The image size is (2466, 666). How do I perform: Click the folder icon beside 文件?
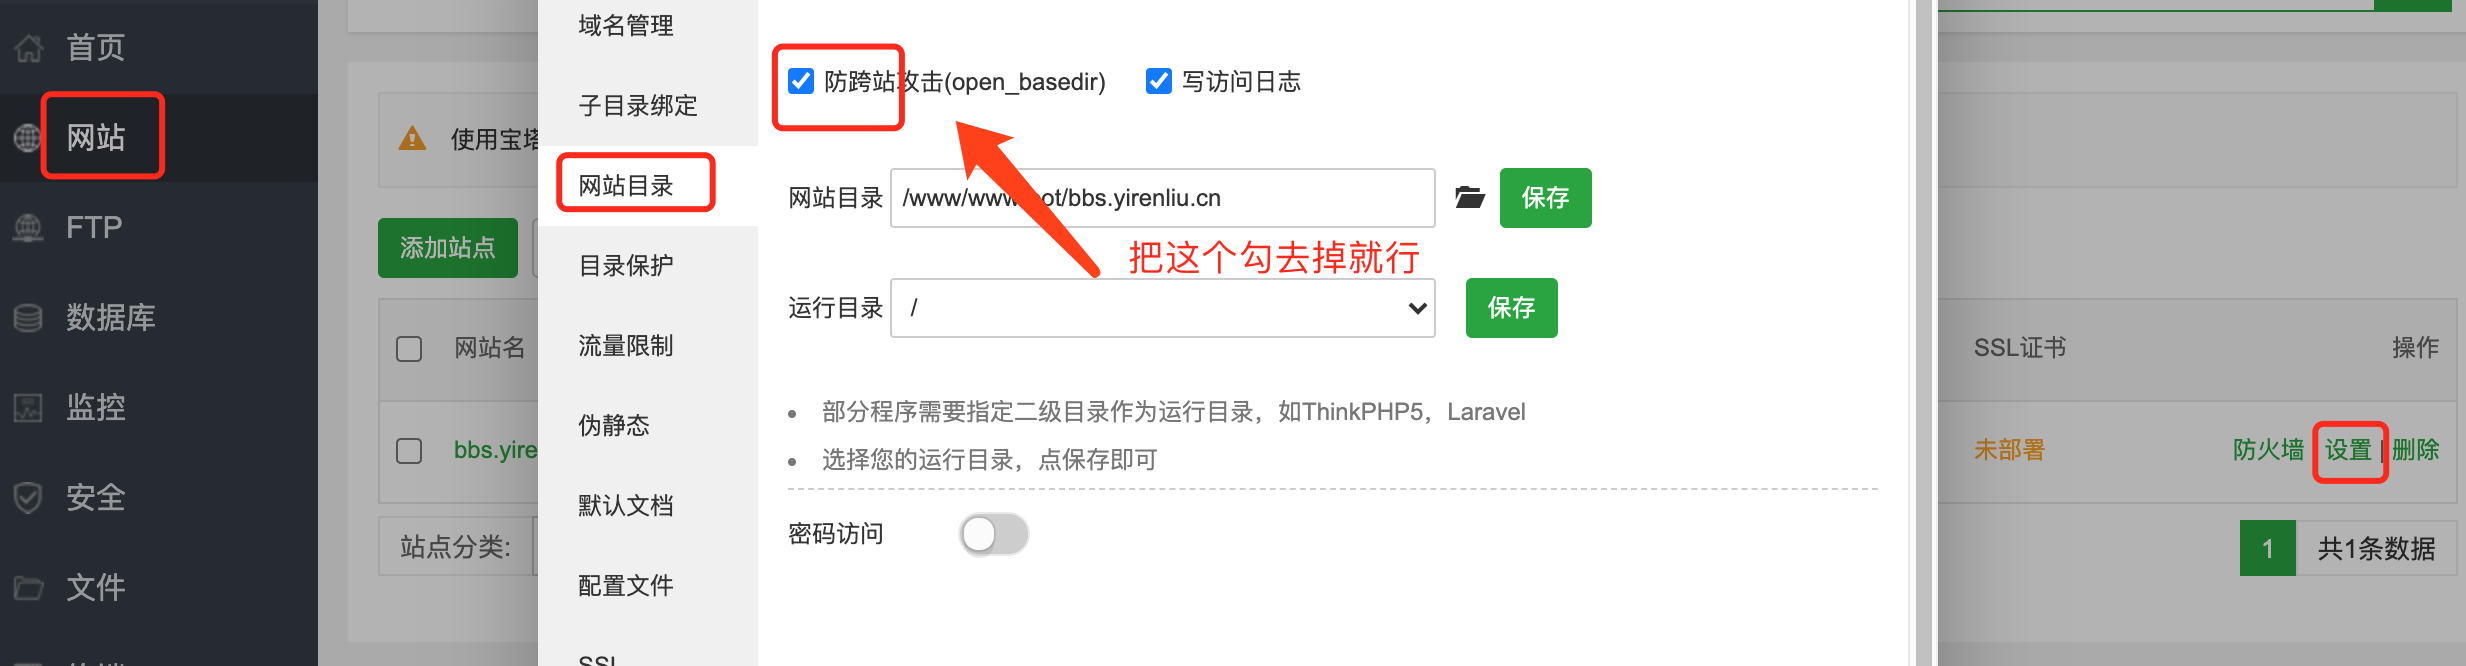[x=28, y=587]
